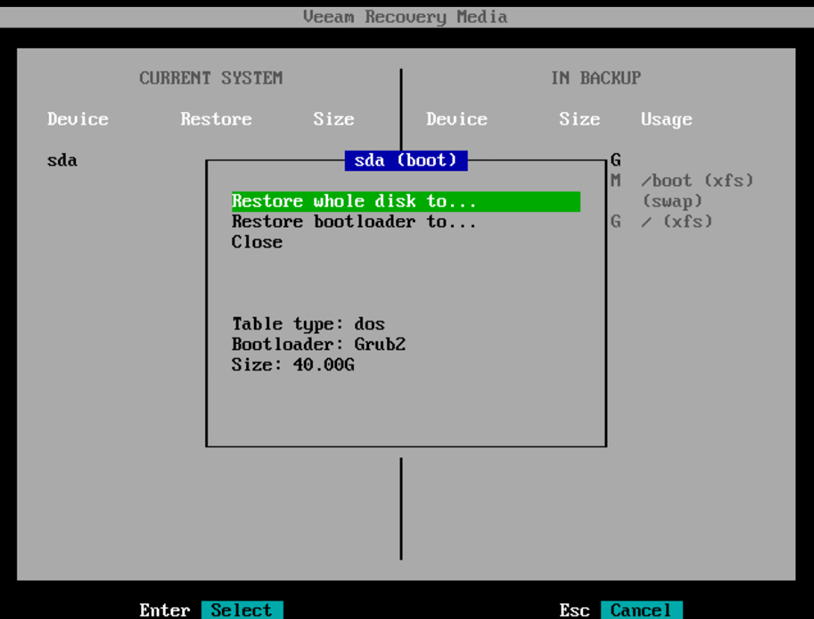
Task: Click the 'Size: 40.00G' info line
Action: pyautogui.click(x=293, y=365)
